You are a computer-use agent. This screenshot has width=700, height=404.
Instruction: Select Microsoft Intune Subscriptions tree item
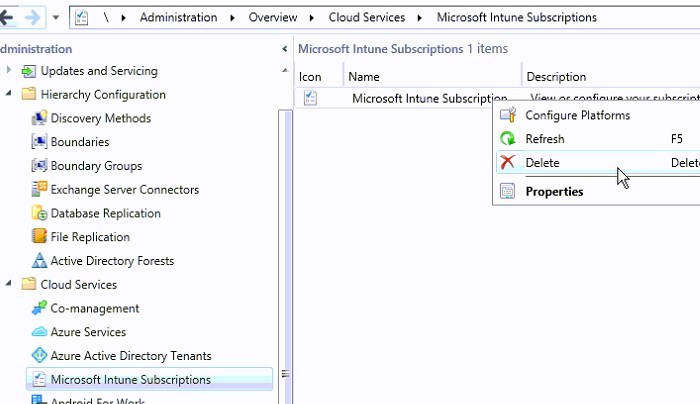(x=149, y=379)
